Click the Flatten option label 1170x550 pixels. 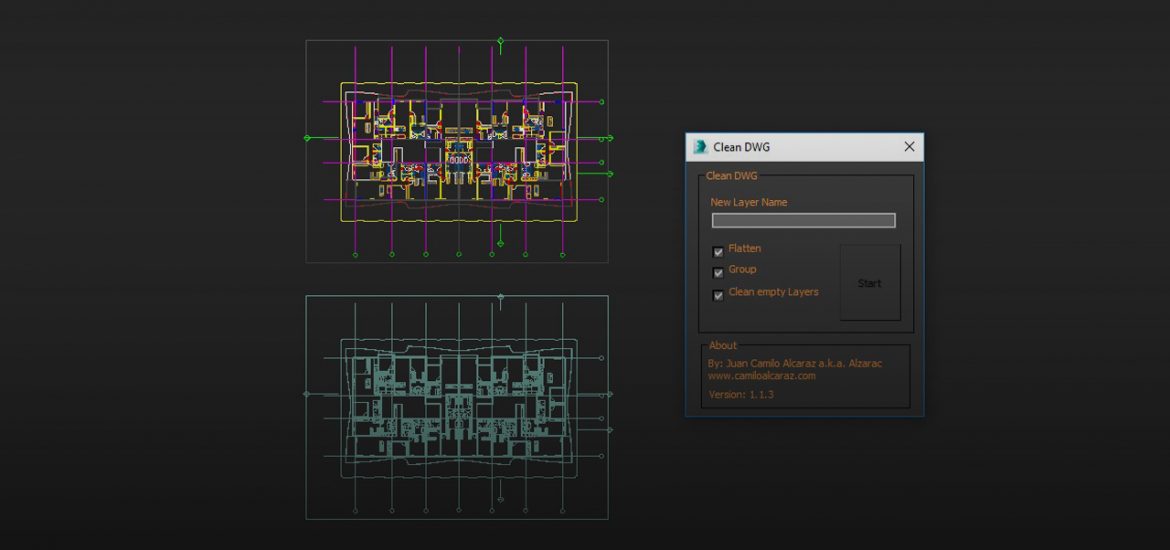click(x=745, y=248)
